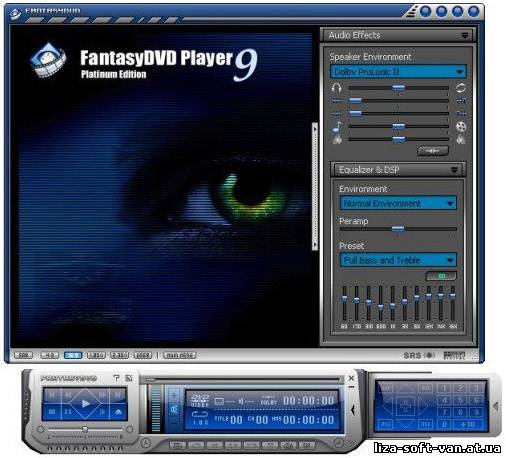
Task: Click the Dolby Digital logo in status bar
Action: point(455,355)
